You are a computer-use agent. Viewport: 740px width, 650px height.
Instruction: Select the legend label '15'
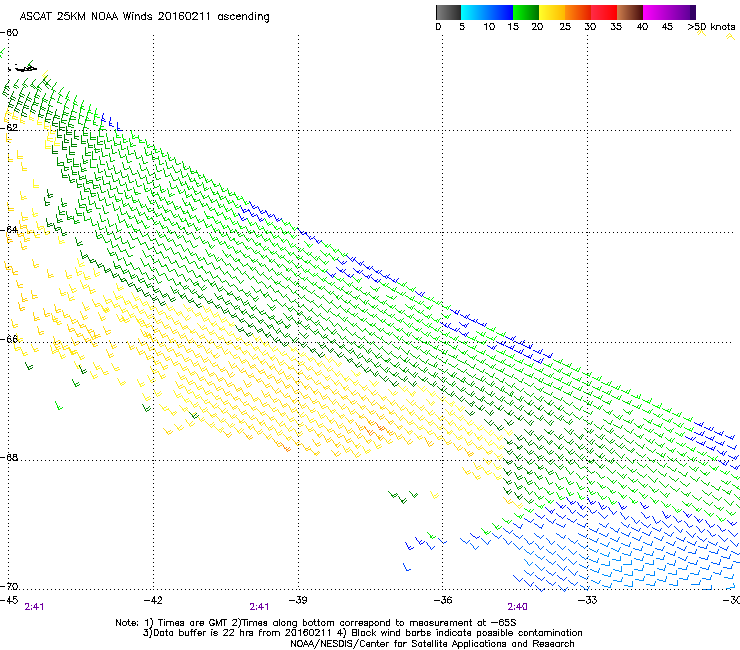pos(513,27)
